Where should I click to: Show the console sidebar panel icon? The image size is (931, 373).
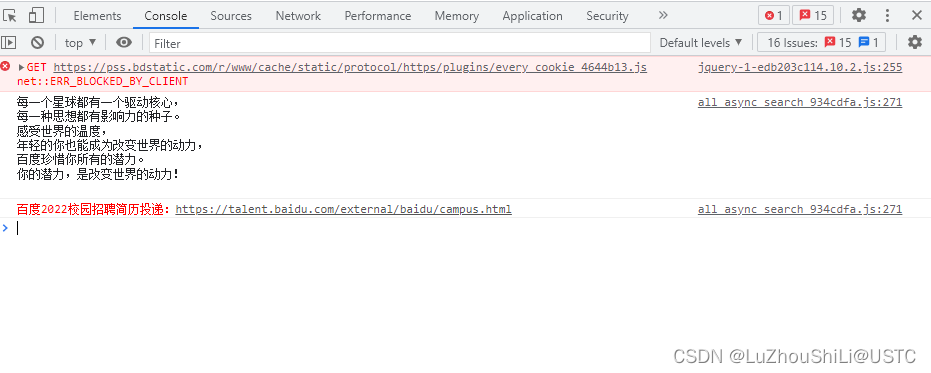pyautogui.click(x=8, y=43)
